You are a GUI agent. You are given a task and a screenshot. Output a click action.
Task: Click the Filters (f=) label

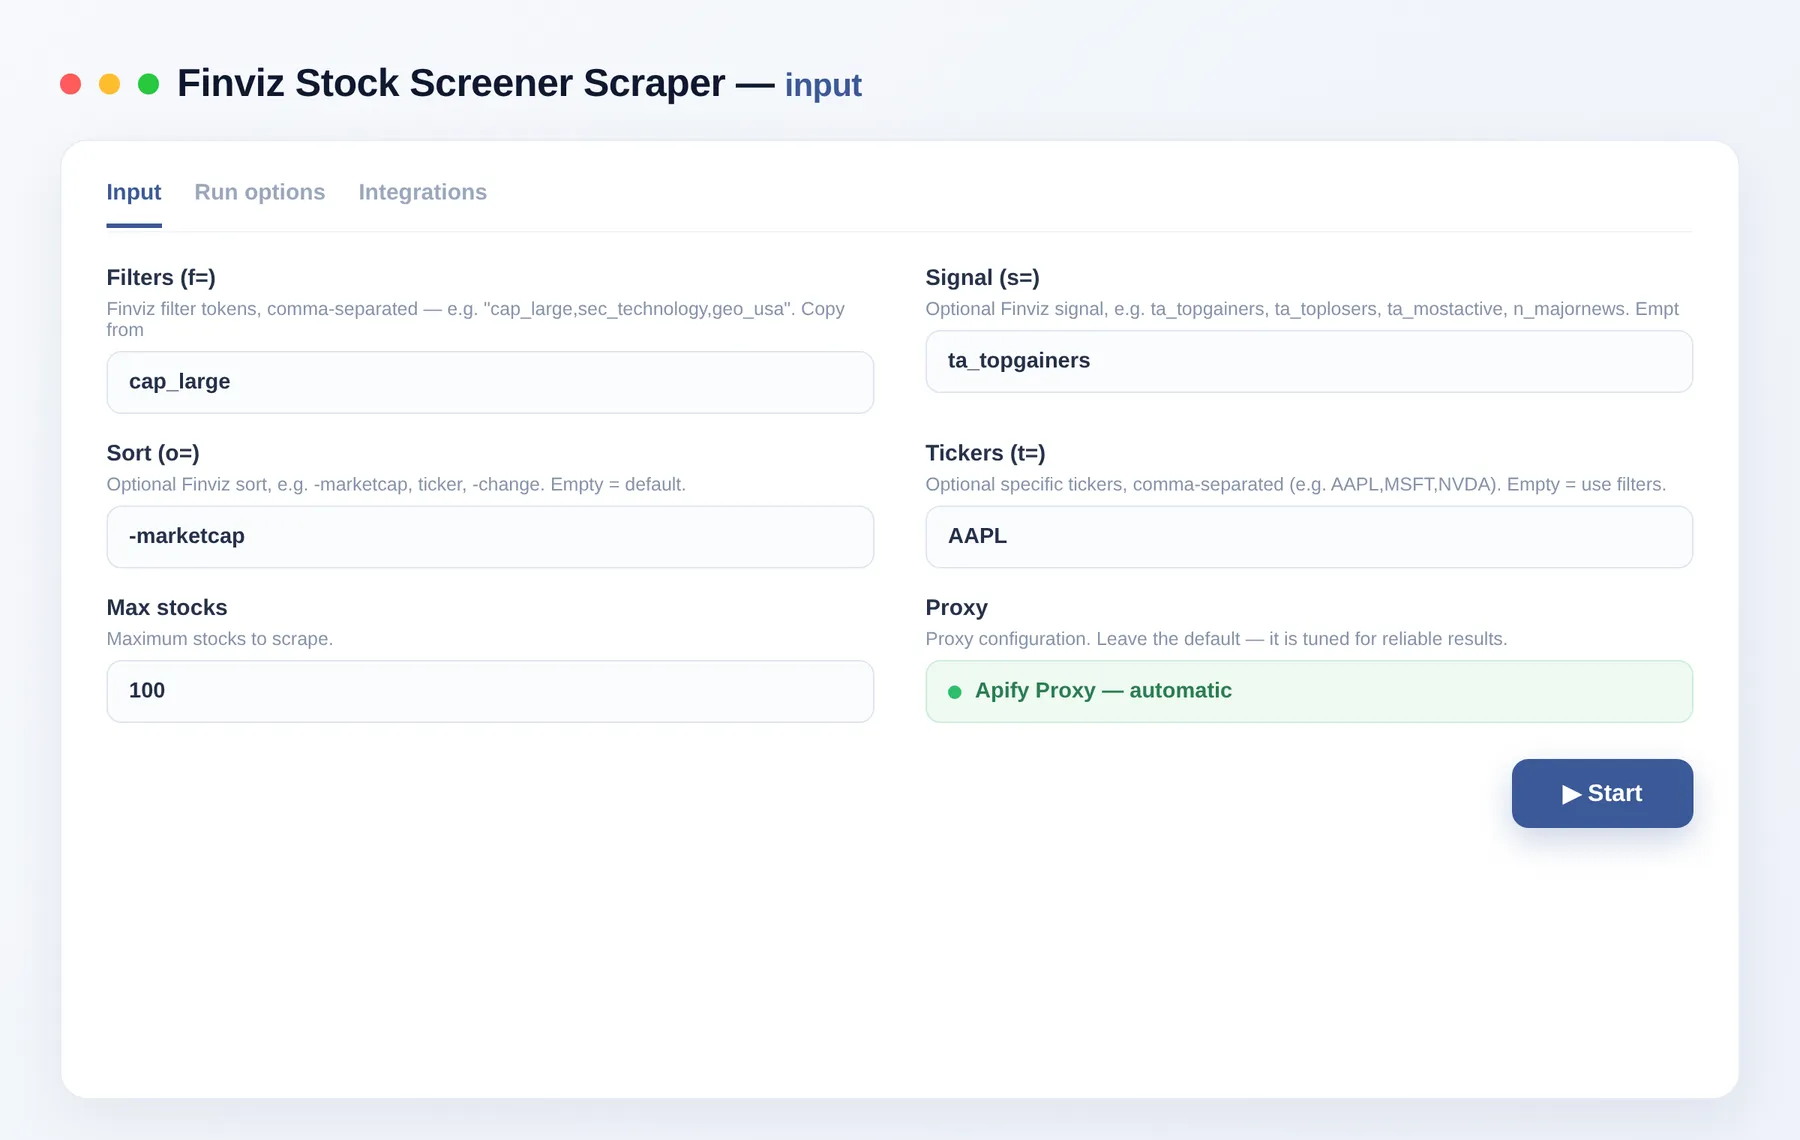(x=161, y=278)
